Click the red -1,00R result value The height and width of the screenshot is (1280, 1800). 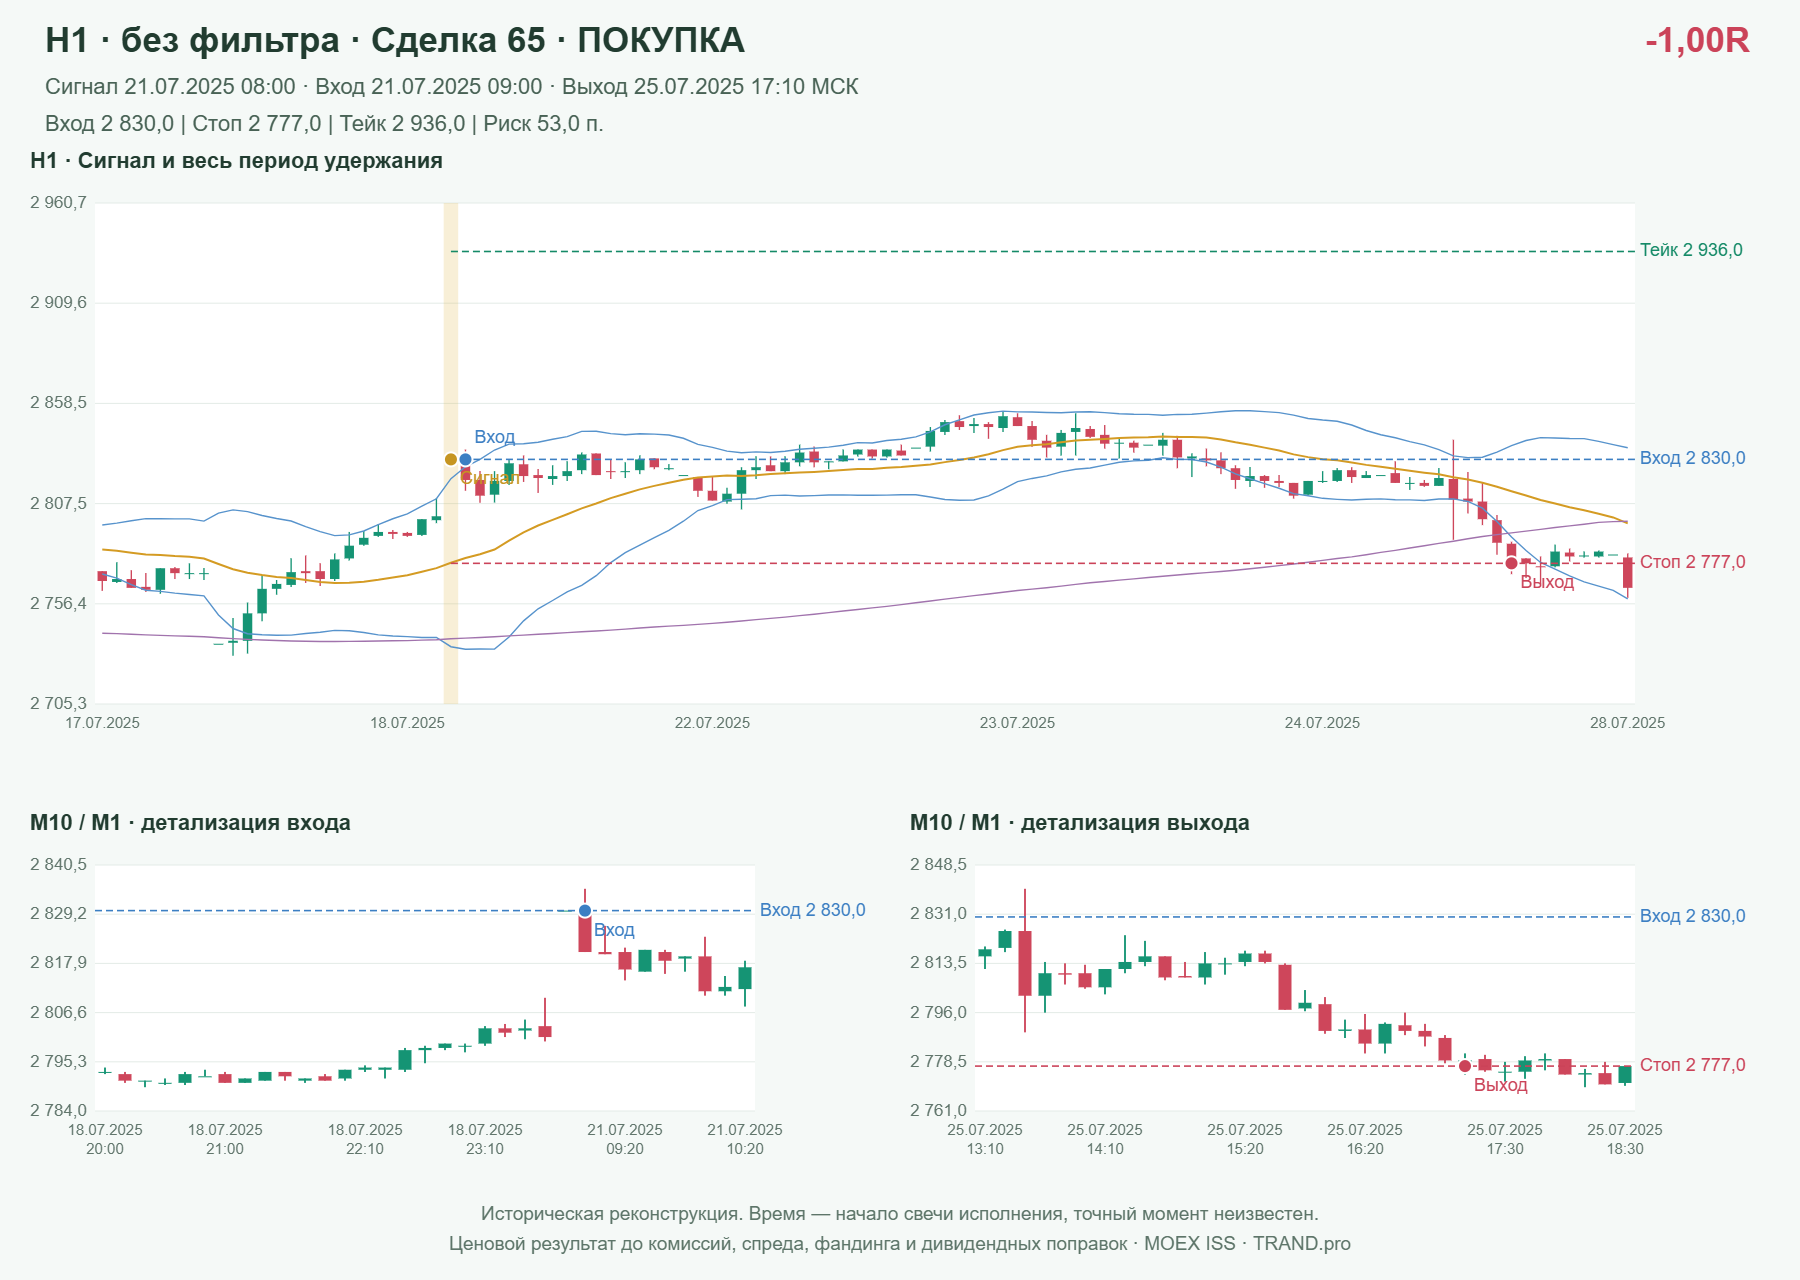tap(1697, 40)
